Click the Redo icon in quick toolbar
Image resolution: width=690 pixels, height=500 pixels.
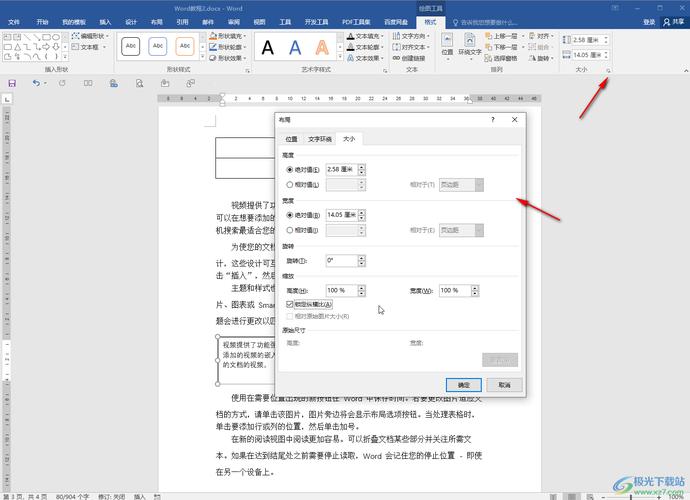[62, 83]
